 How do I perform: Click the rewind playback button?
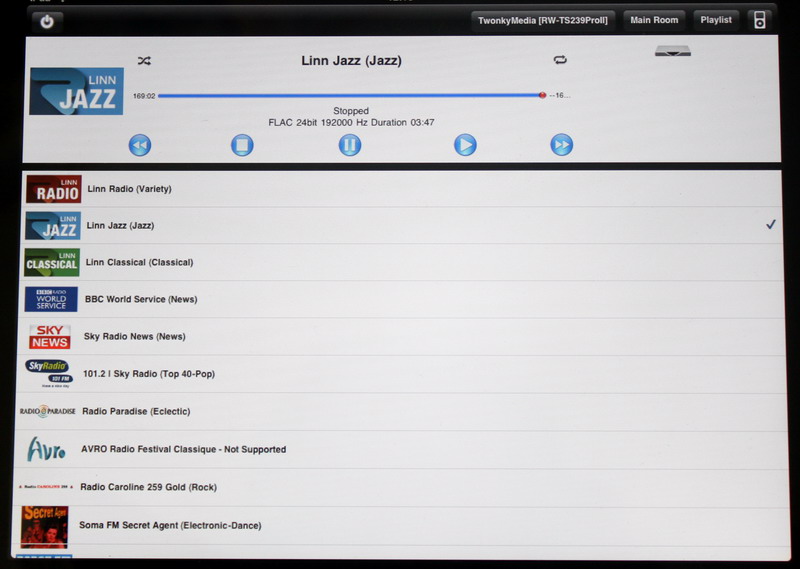[140, 146]
